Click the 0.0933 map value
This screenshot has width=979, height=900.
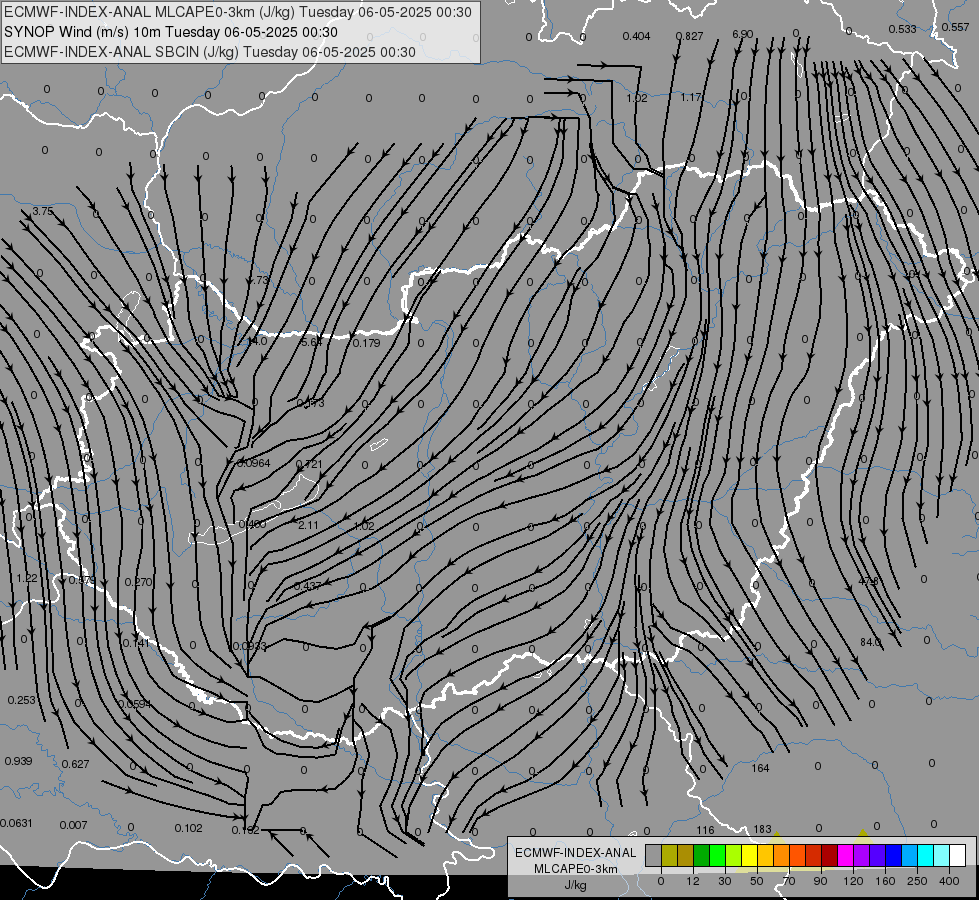point(250,646)
